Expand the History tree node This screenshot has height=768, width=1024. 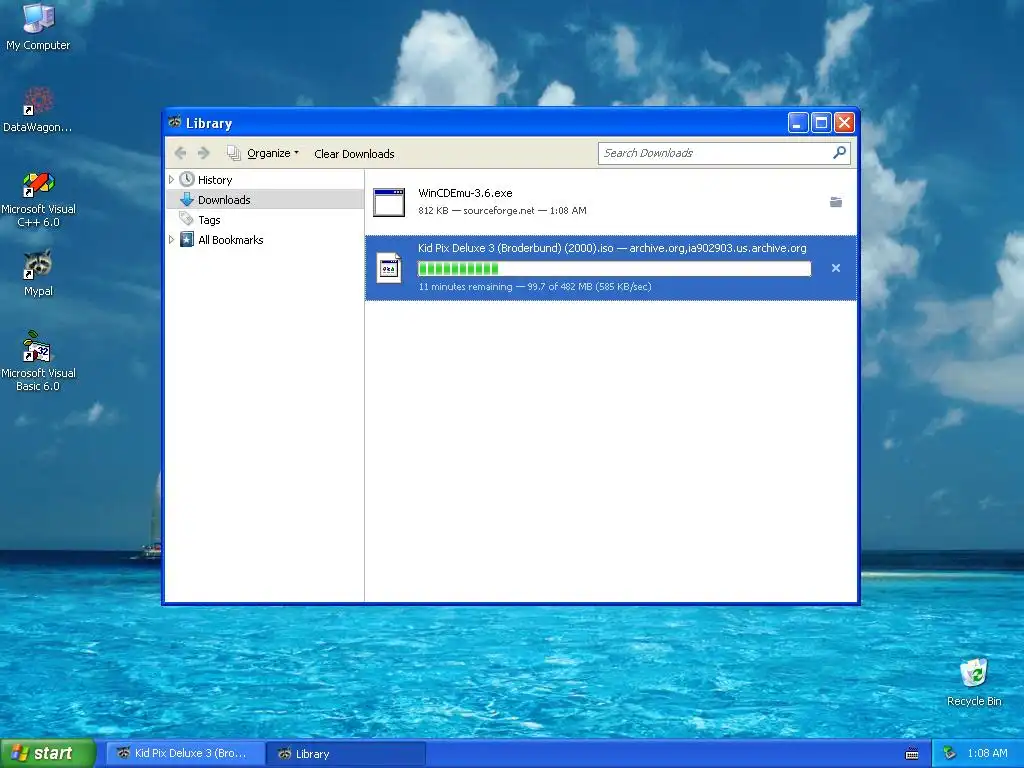pos(171,180)
